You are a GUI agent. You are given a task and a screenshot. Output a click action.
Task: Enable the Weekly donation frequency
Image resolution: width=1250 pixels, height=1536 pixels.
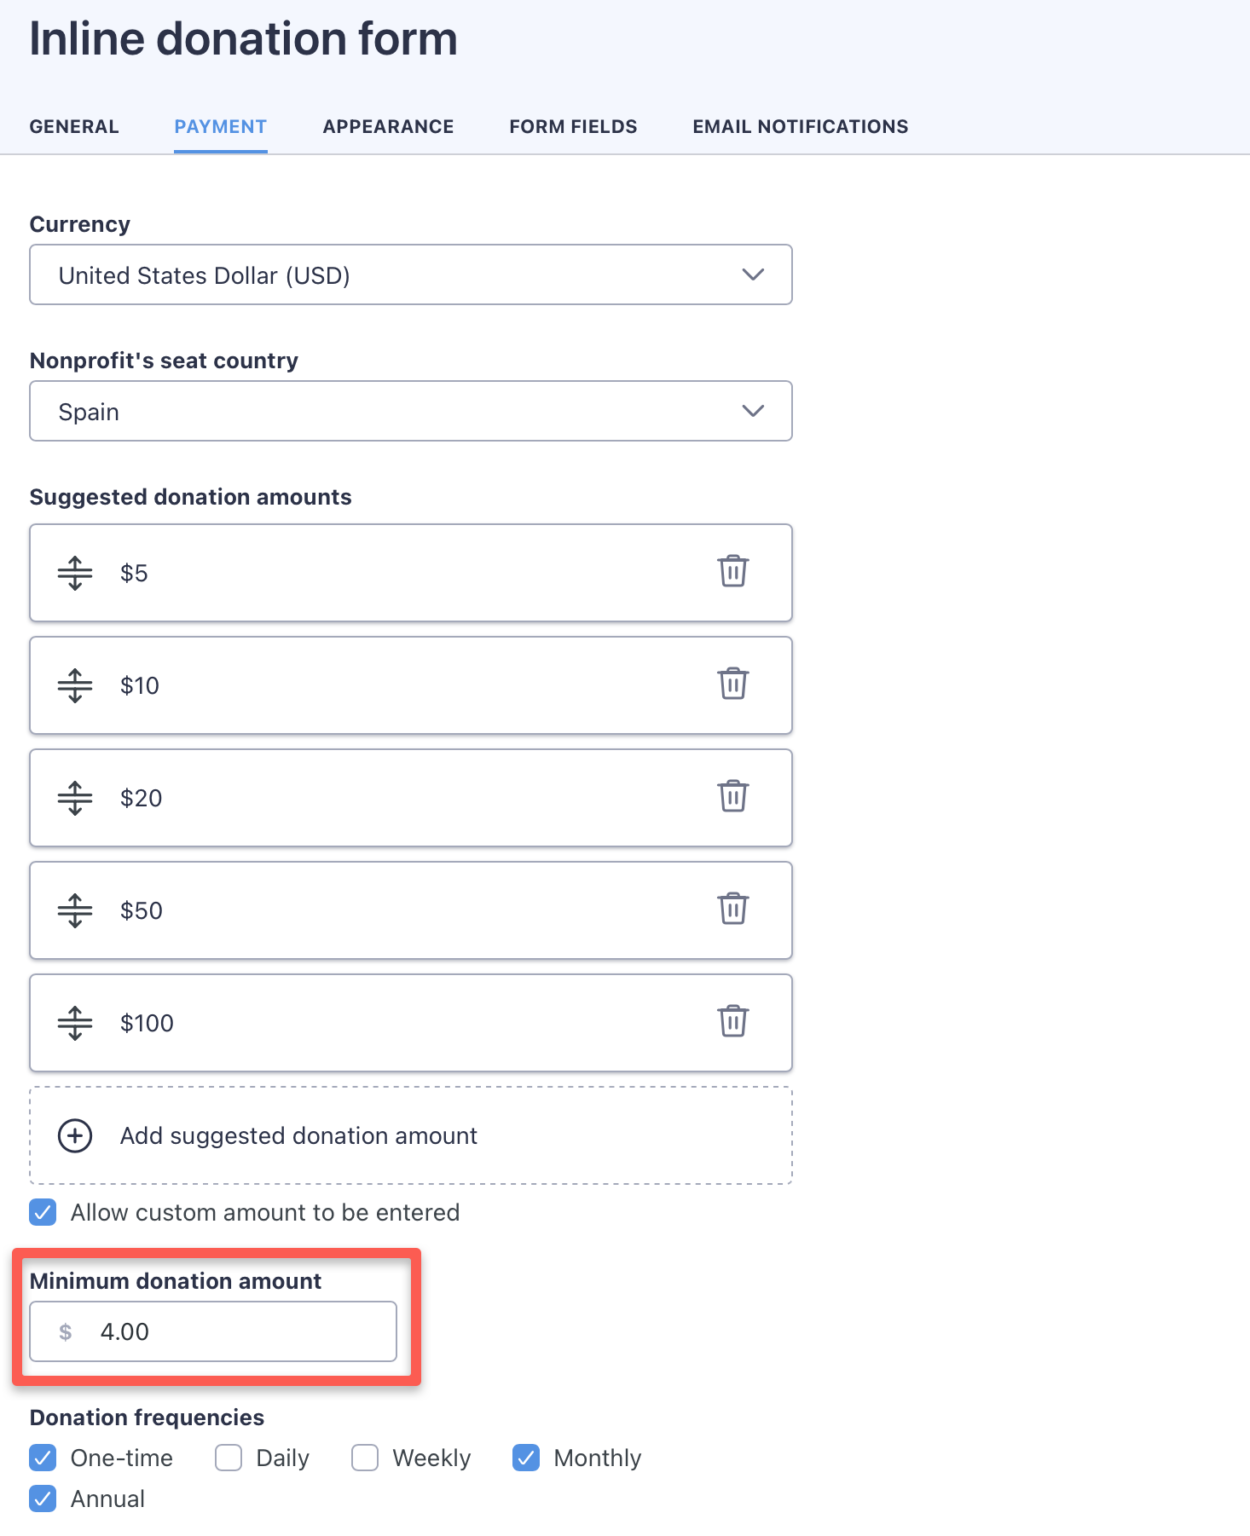pos(364,1458)
